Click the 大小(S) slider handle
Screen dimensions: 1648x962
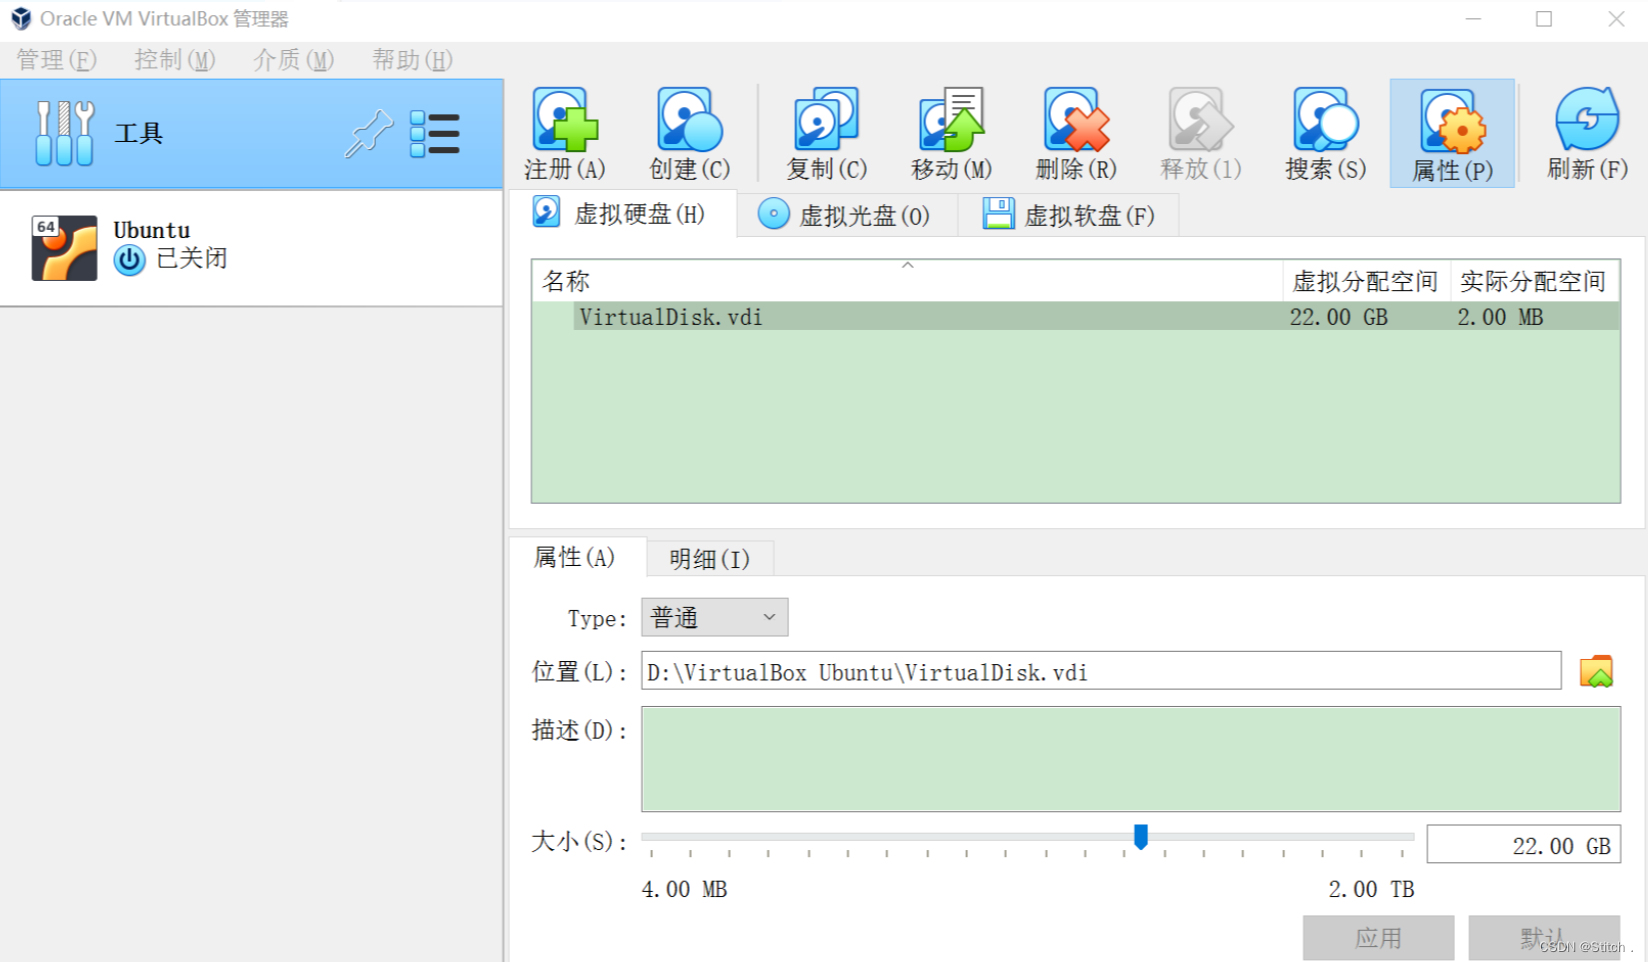click(1140, 836)
